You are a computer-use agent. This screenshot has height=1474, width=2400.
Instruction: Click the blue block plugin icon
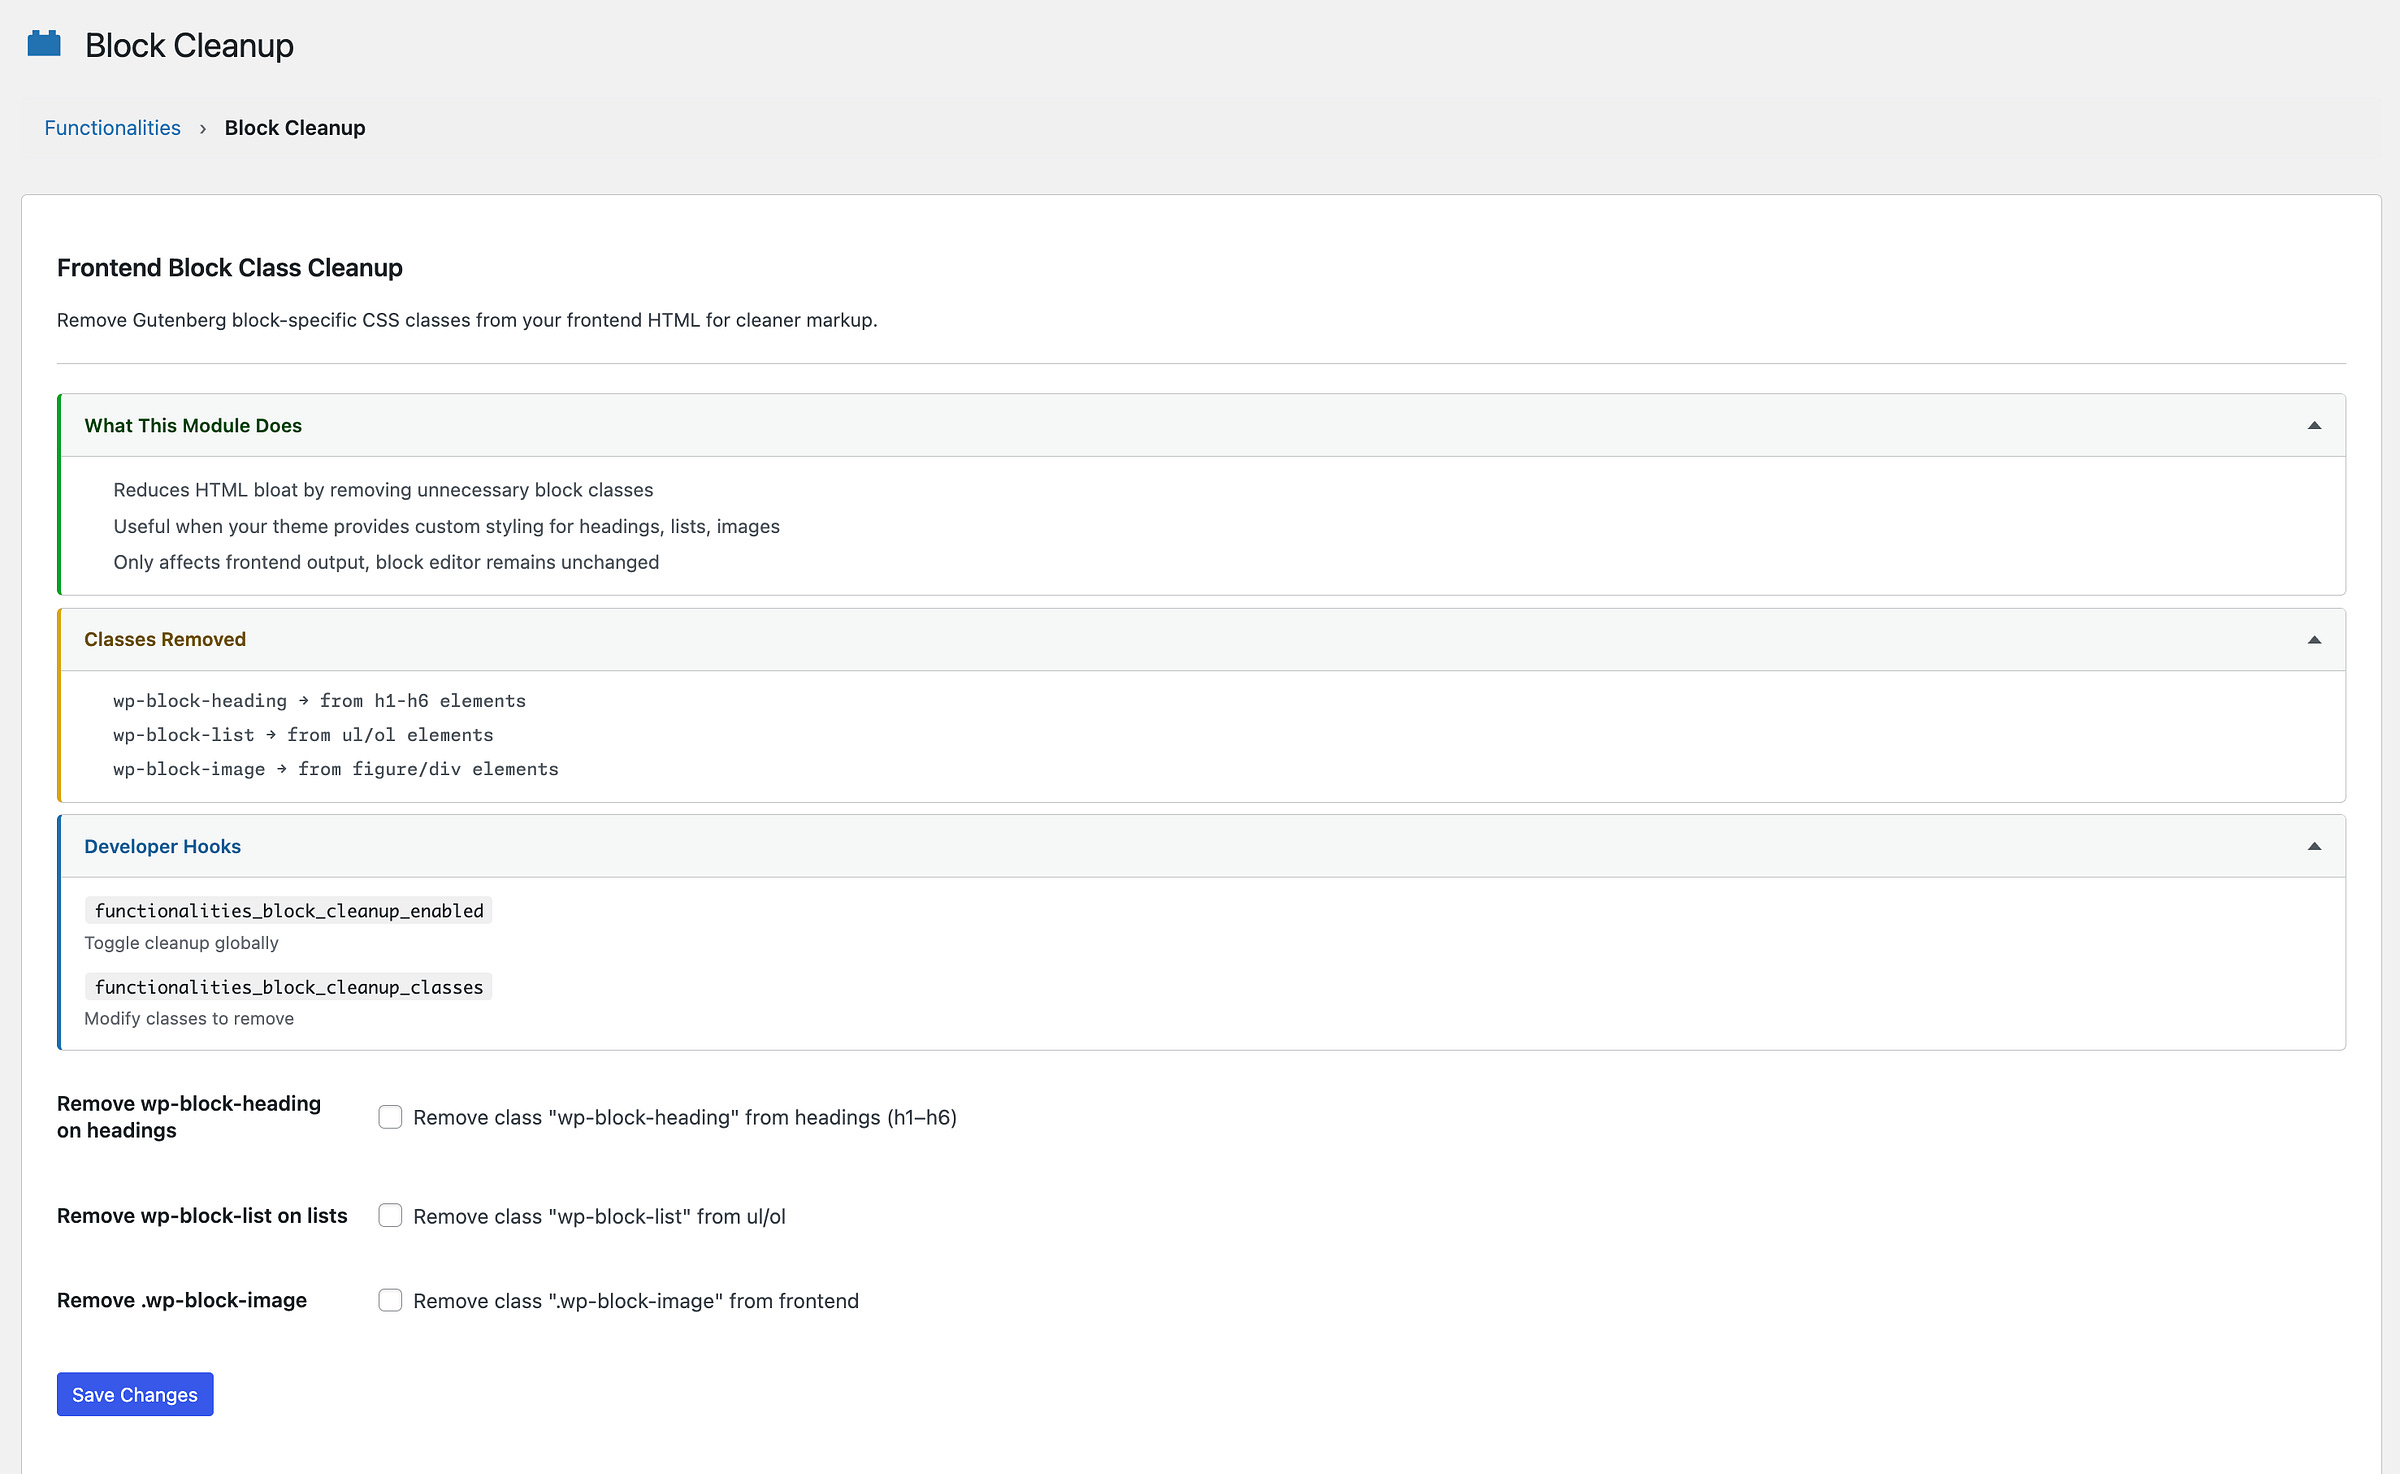coord(44,44)
